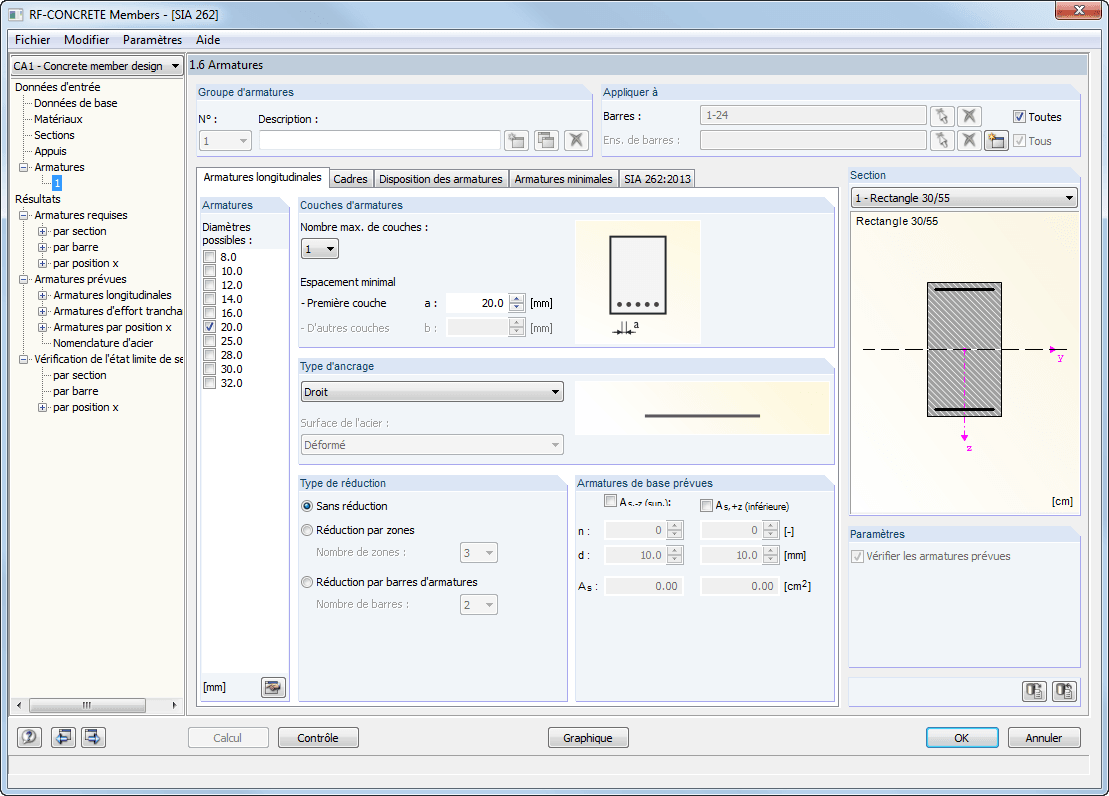Image resolution: width=1109 pixels, height=796 pixels.
Task: Enable the 16.0 diameter checkbox
Action: 209,313
